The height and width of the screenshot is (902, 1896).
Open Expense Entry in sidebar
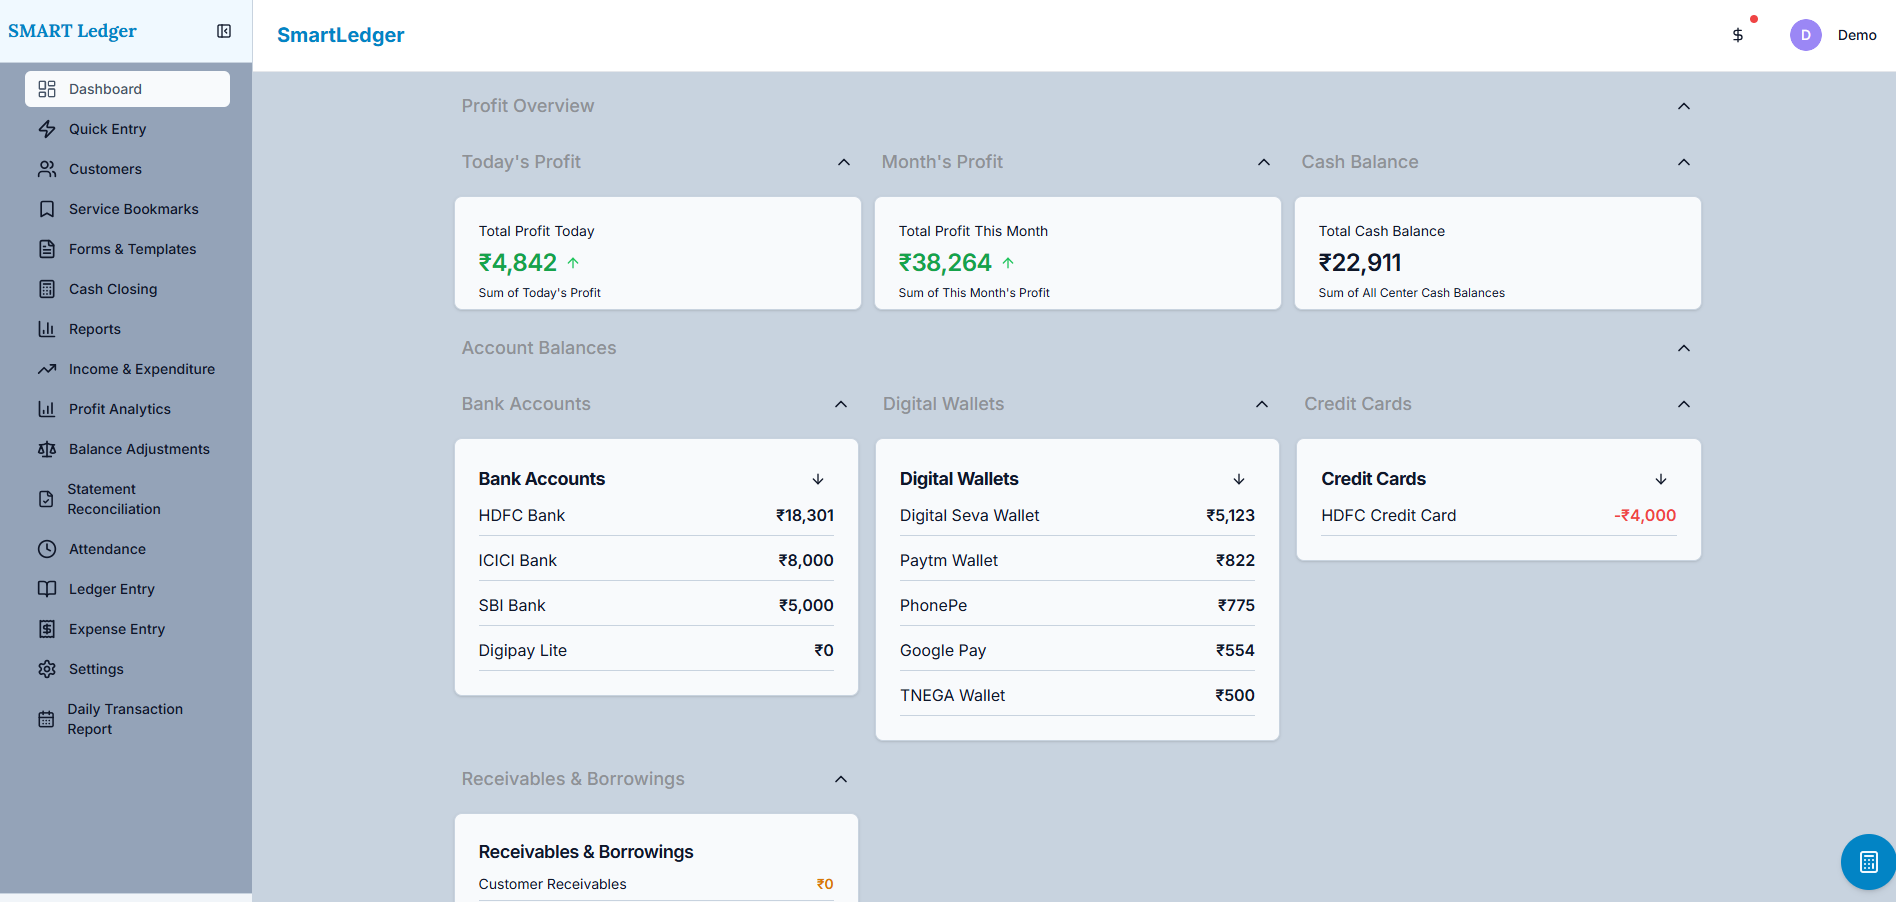(x=127, y=629)
